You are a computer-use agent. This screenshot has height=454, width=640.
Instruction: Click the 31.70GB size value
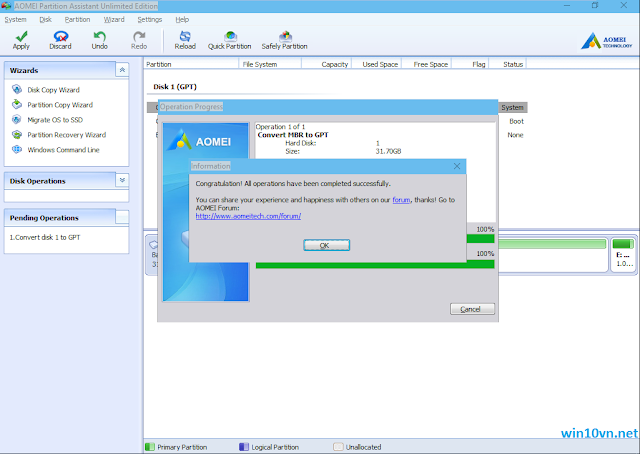click(388, 151)
